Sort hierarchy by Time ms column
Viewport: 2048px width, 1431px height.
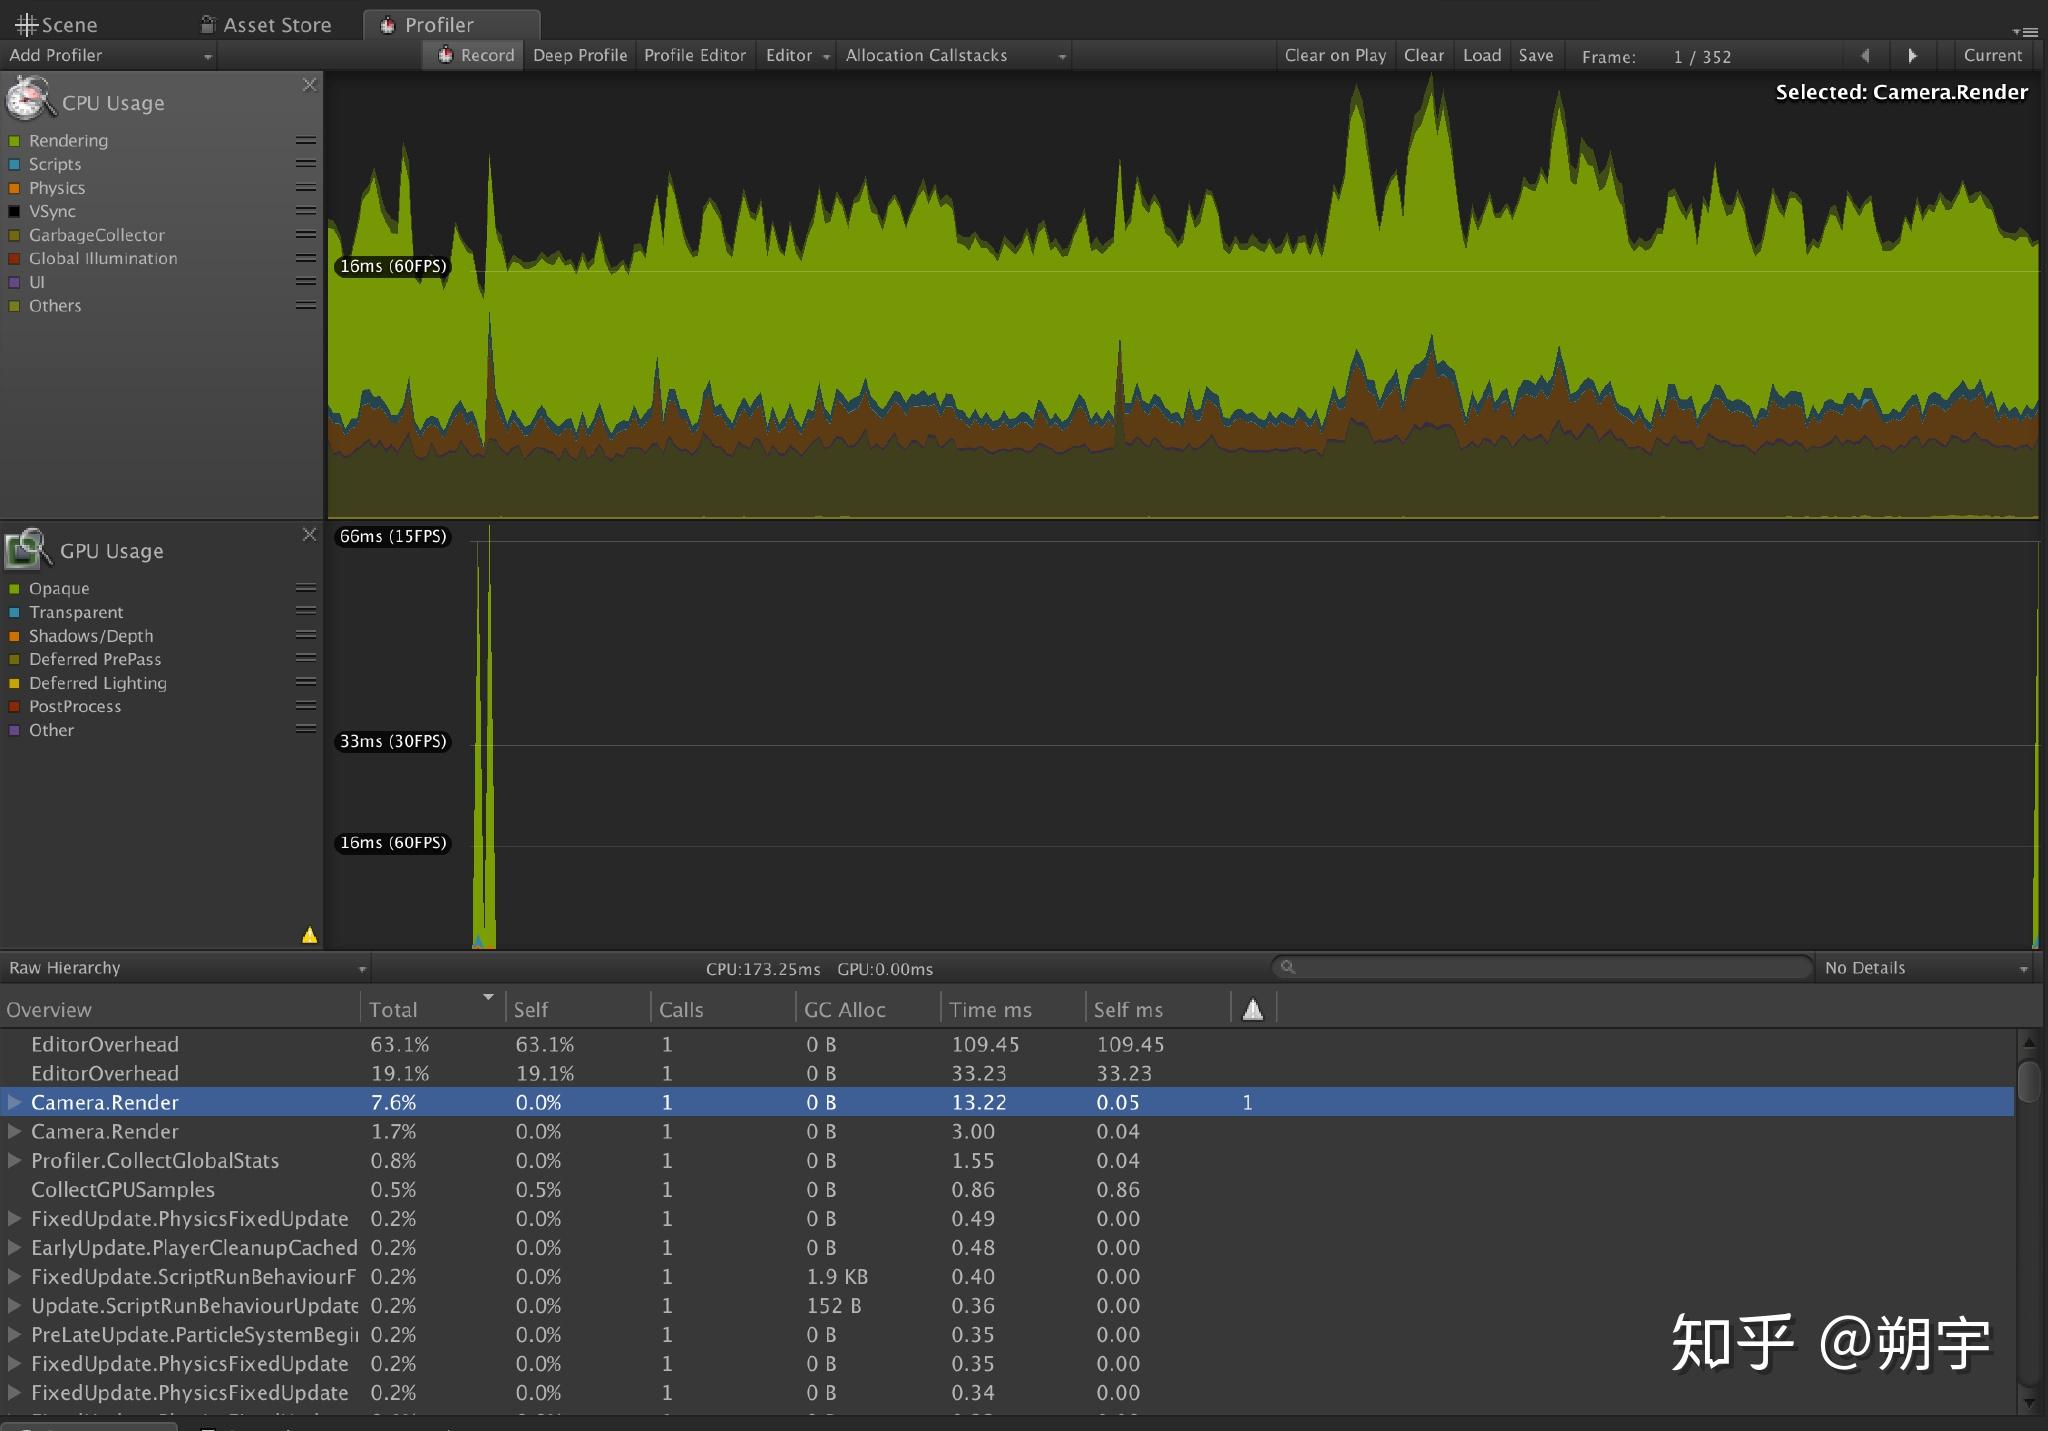pyautogui.click(x=1012, y=1009)
